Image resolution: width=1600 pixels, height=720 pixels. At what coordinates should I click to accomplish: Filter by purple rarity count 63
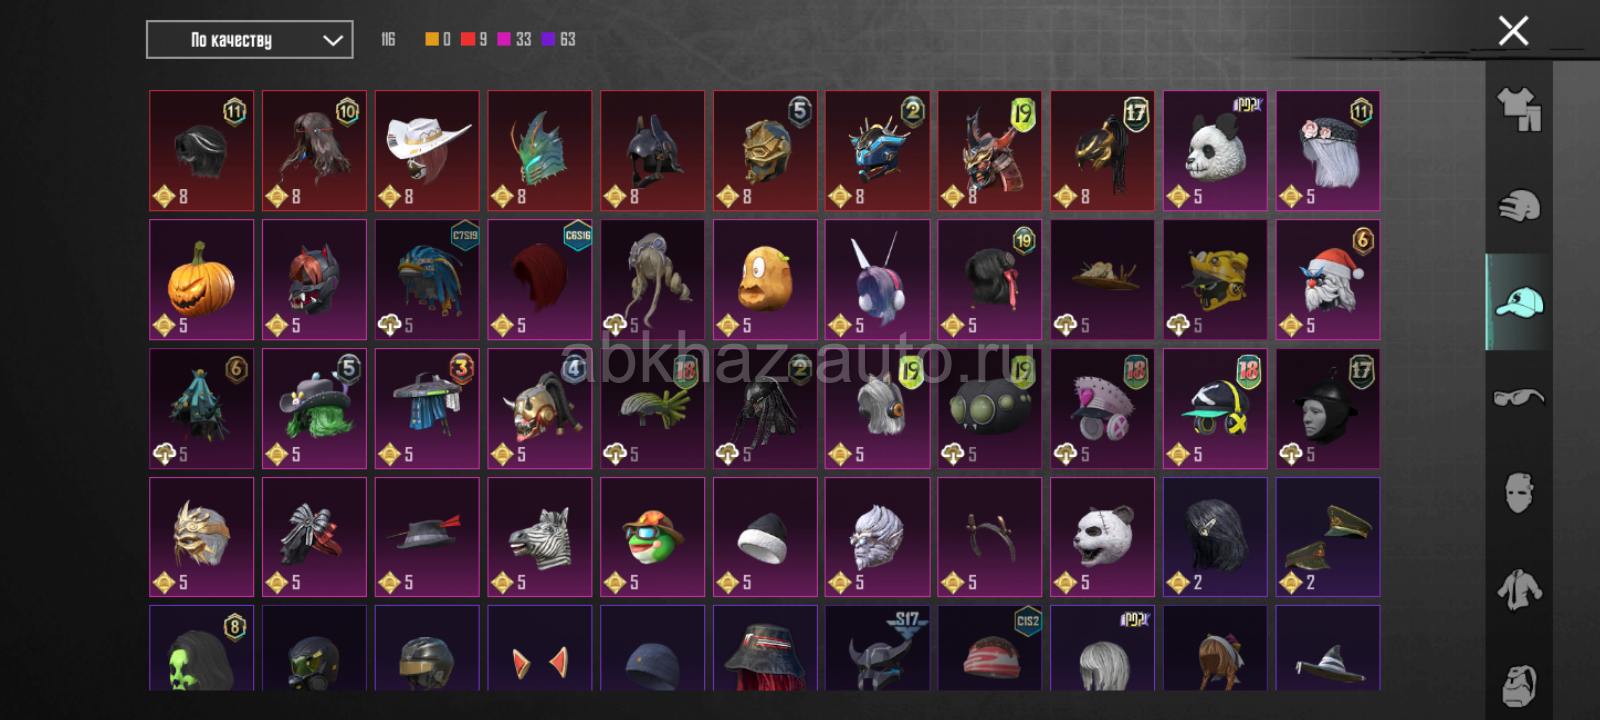tap(558, 39)
